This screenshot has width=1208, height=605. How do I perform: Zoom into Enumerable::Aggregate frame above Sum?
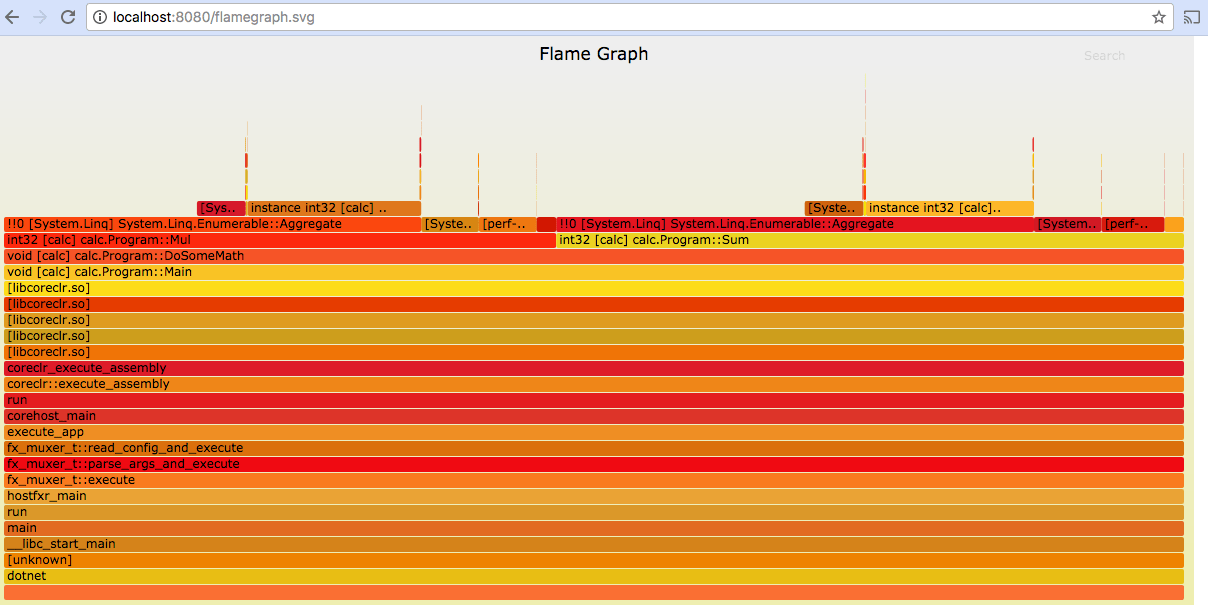[x=795, y=224]
